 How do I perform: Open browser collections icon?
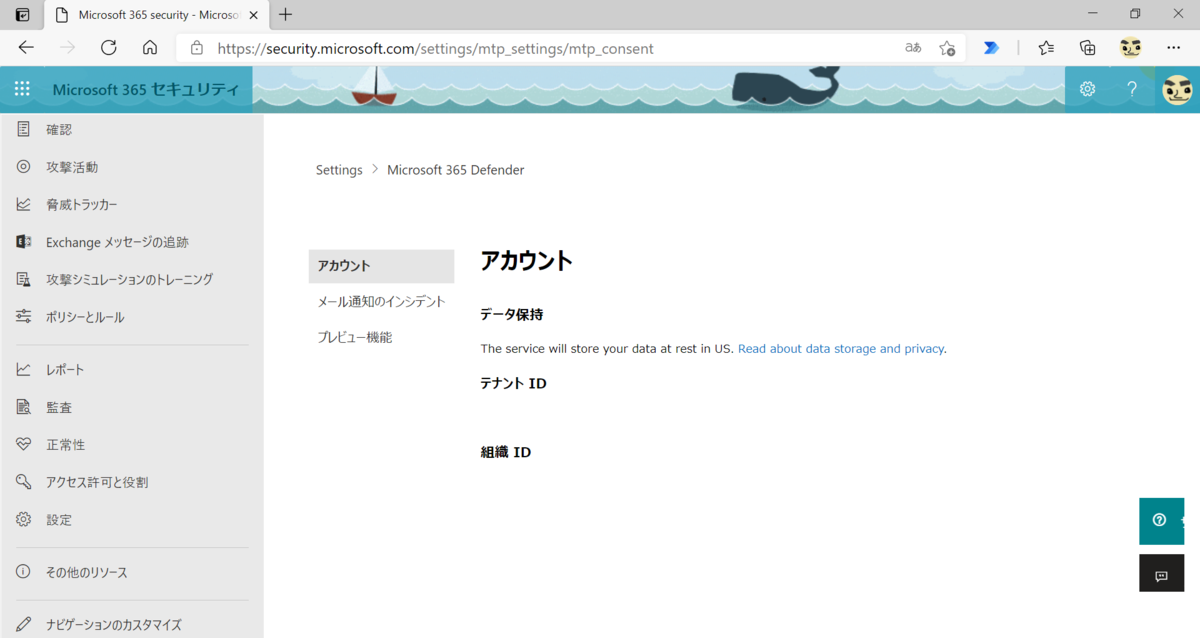tap(1088, 48)
